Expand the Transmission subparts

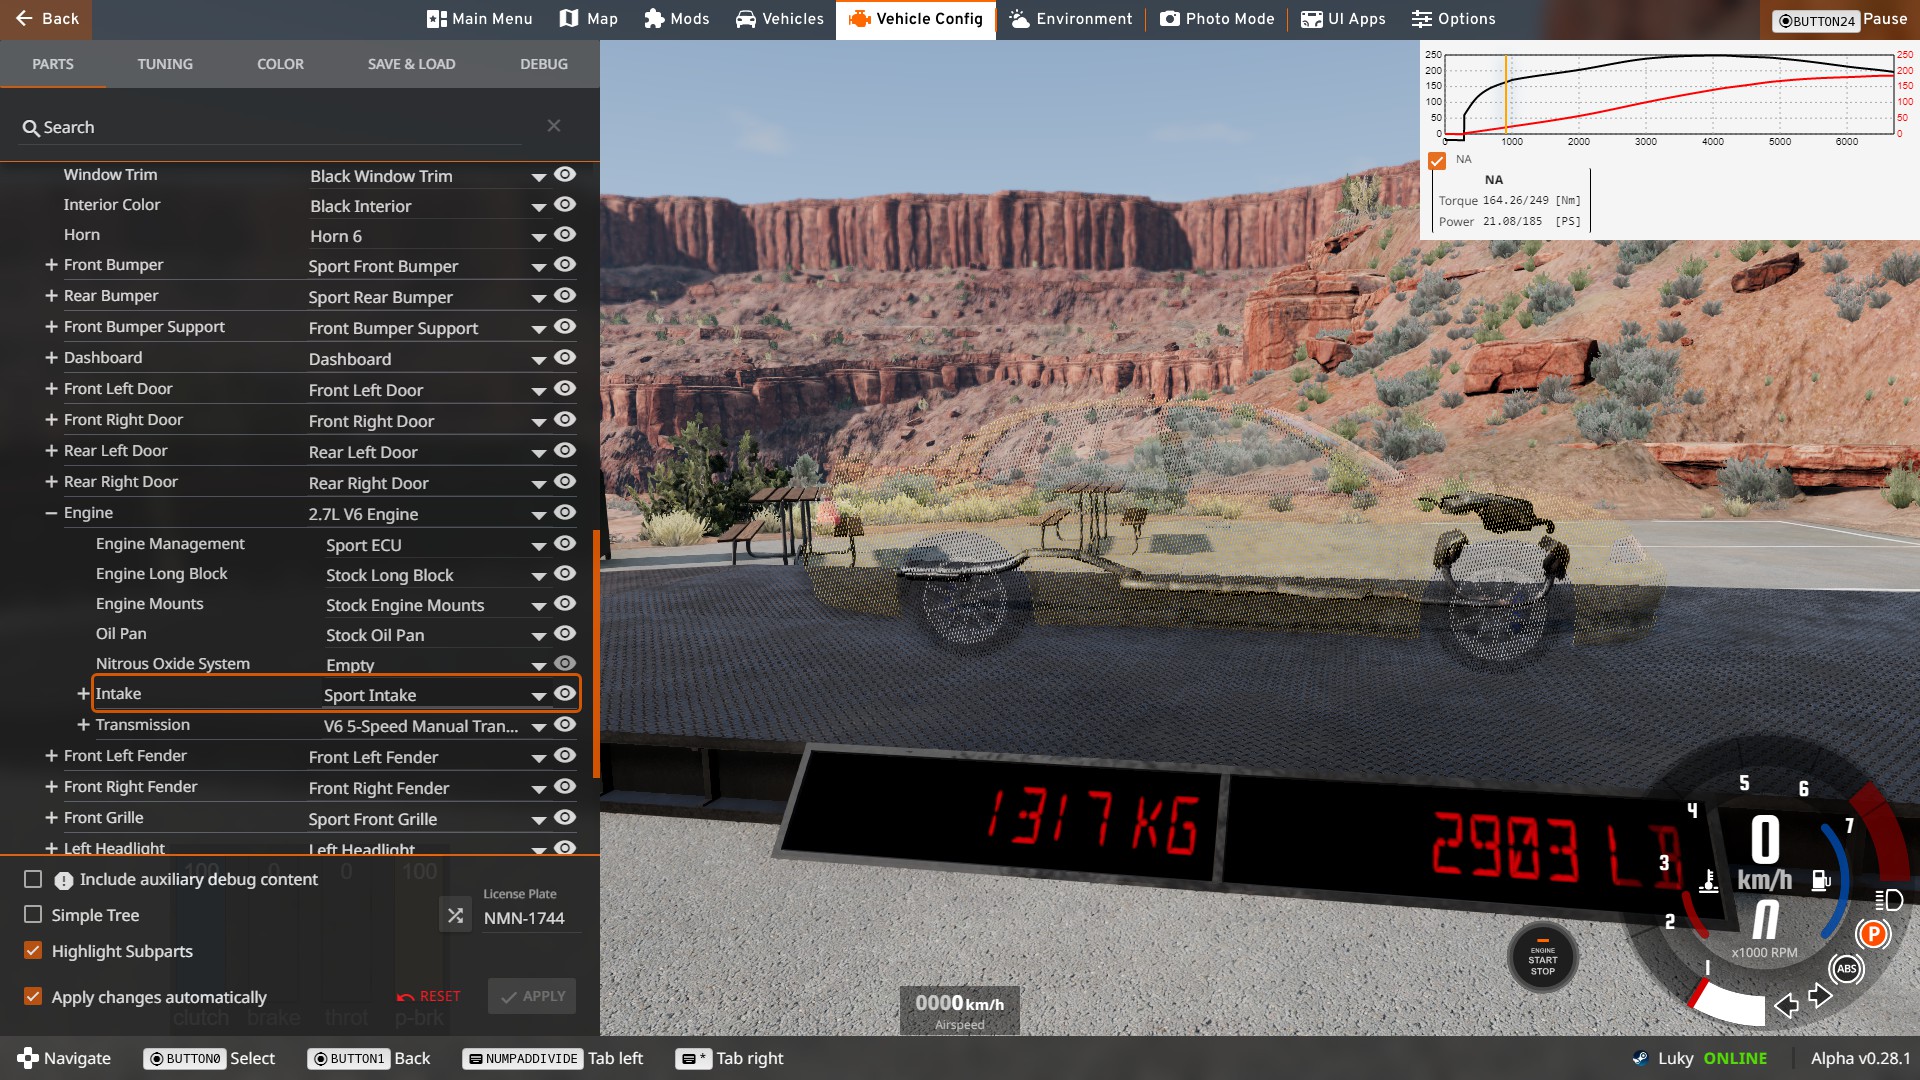point(83,725)
